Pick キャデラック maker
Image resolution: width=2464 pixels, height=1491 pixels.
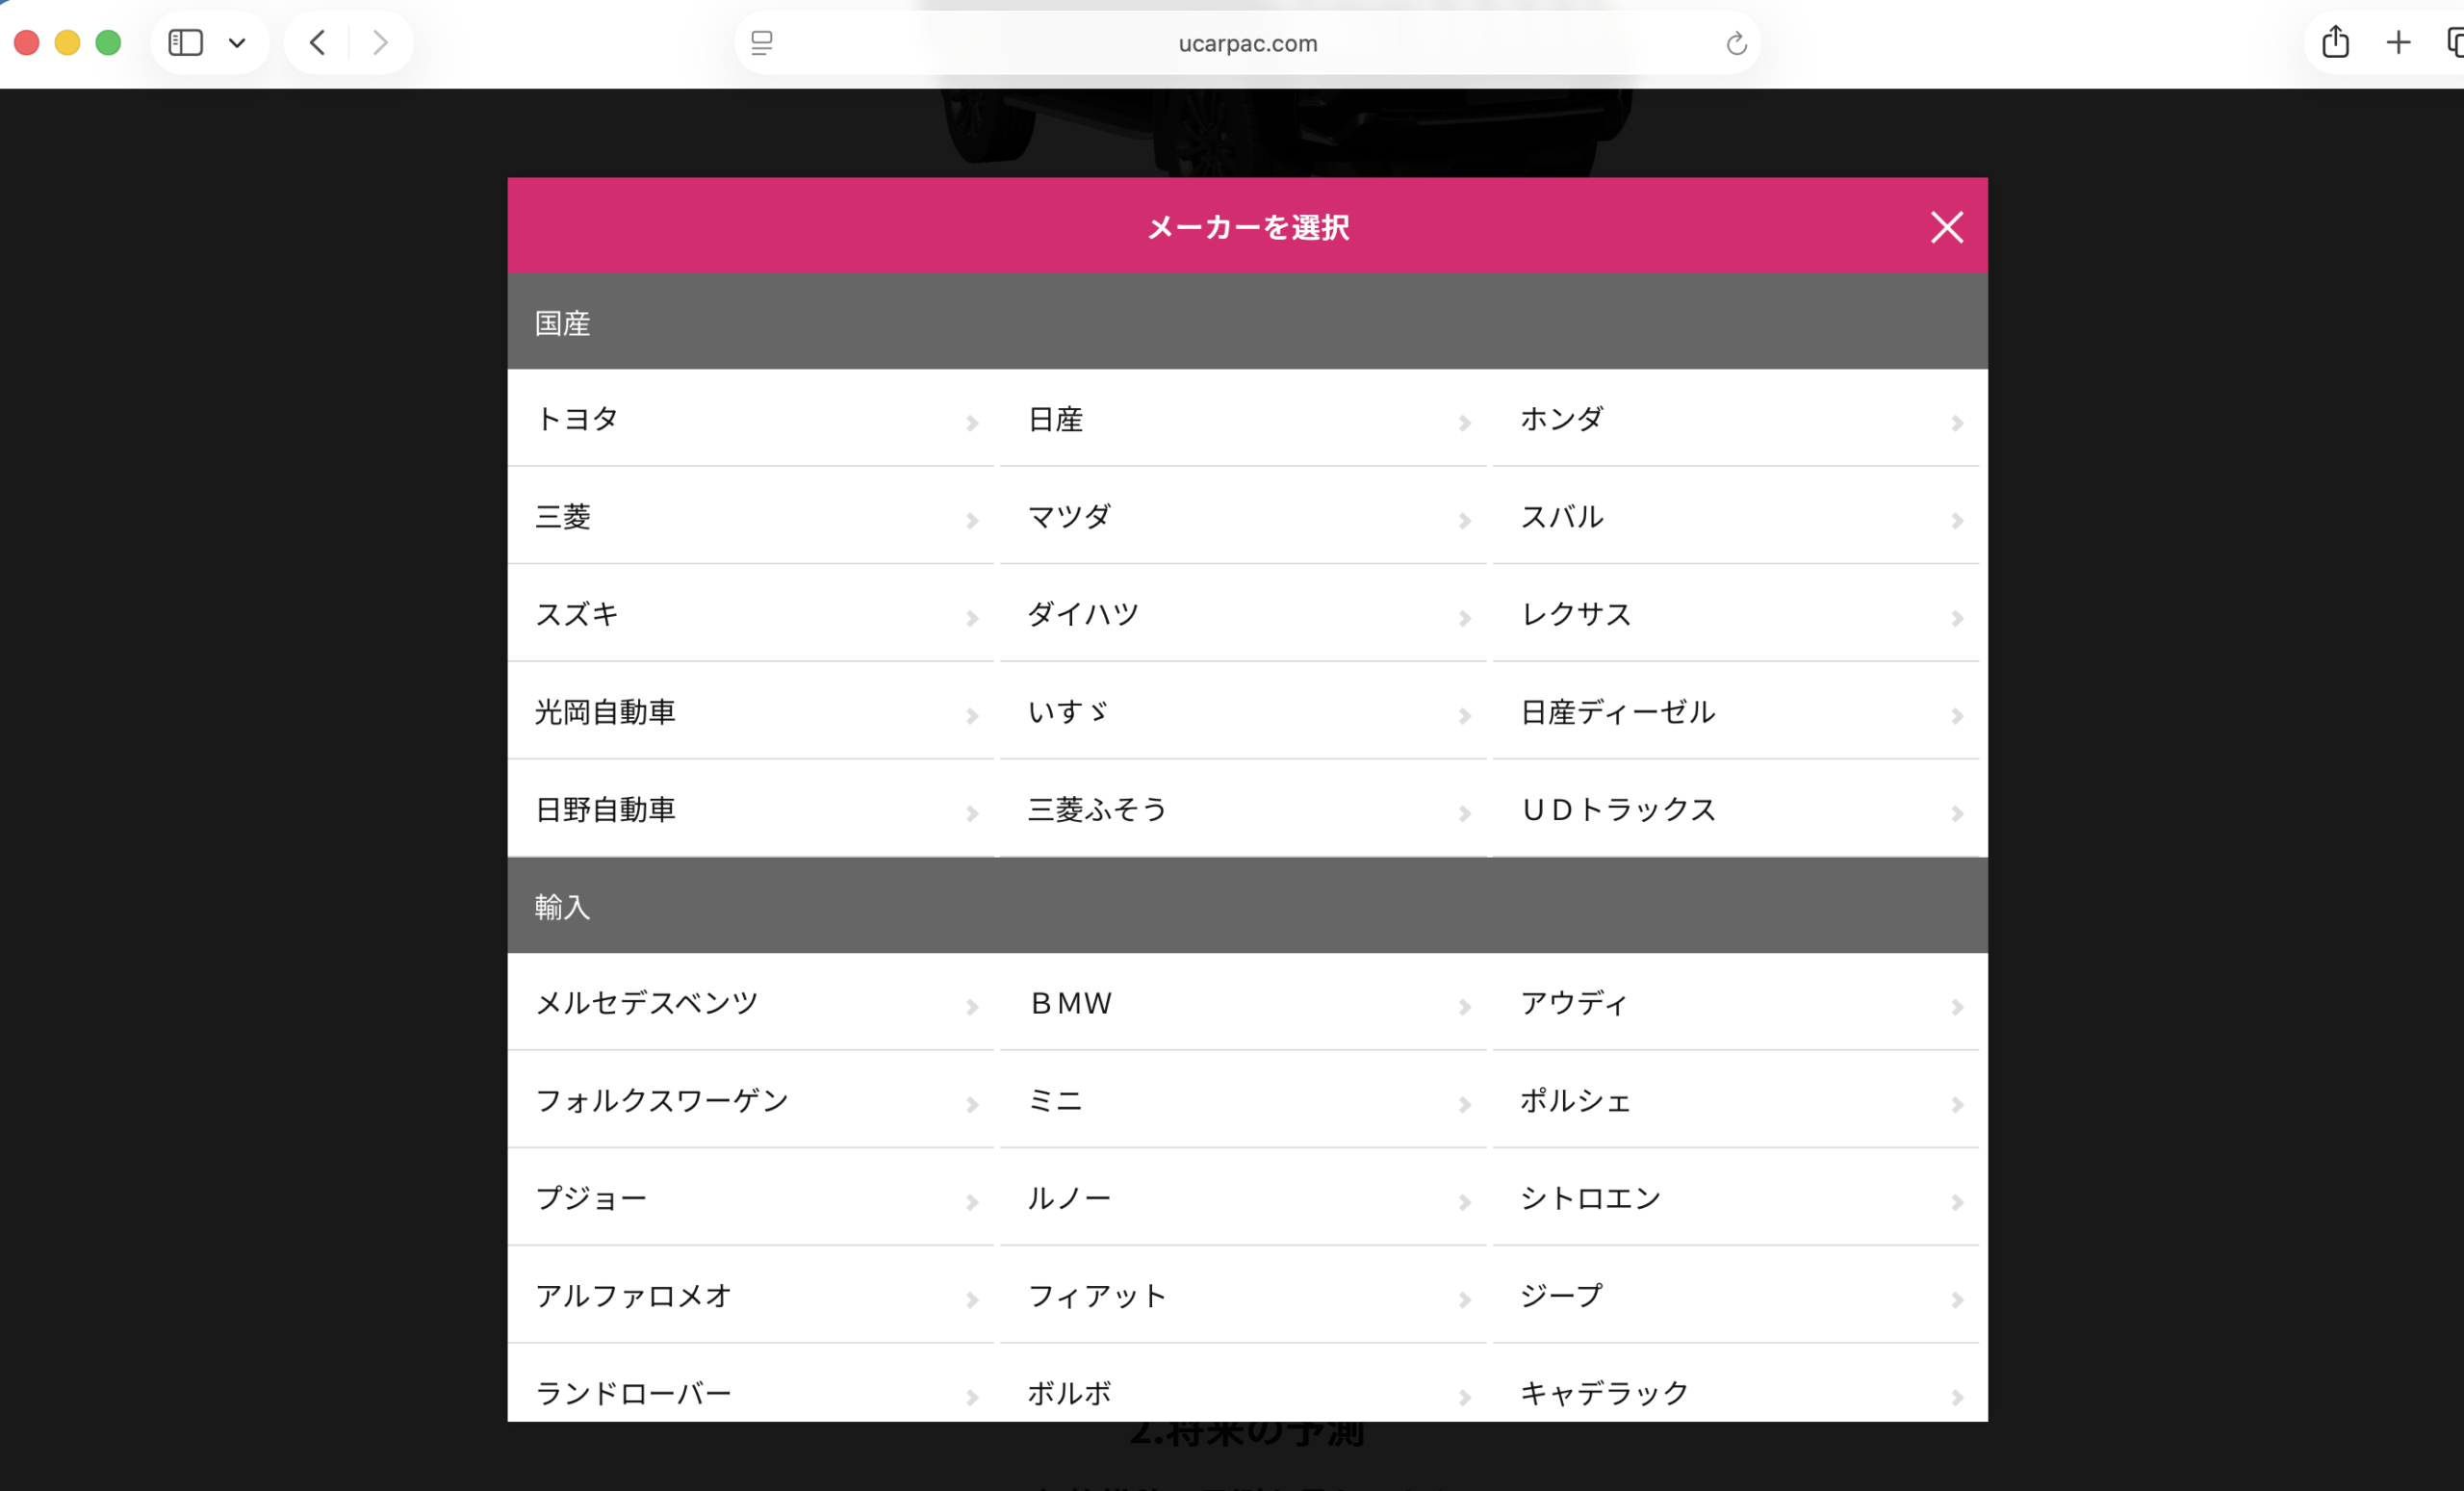(x=1736, y=1384)
